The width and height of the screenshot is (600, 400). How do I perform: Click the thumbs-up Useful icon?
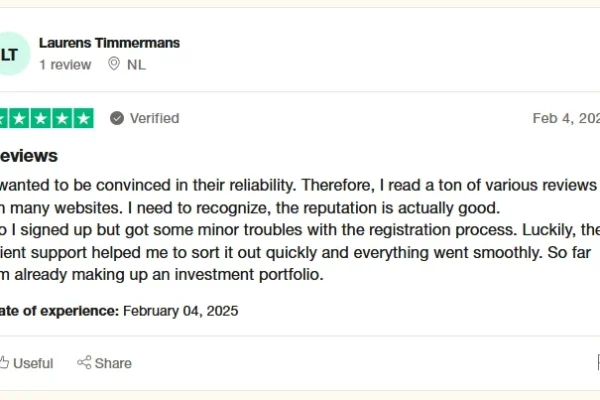[x=4, y=363]
